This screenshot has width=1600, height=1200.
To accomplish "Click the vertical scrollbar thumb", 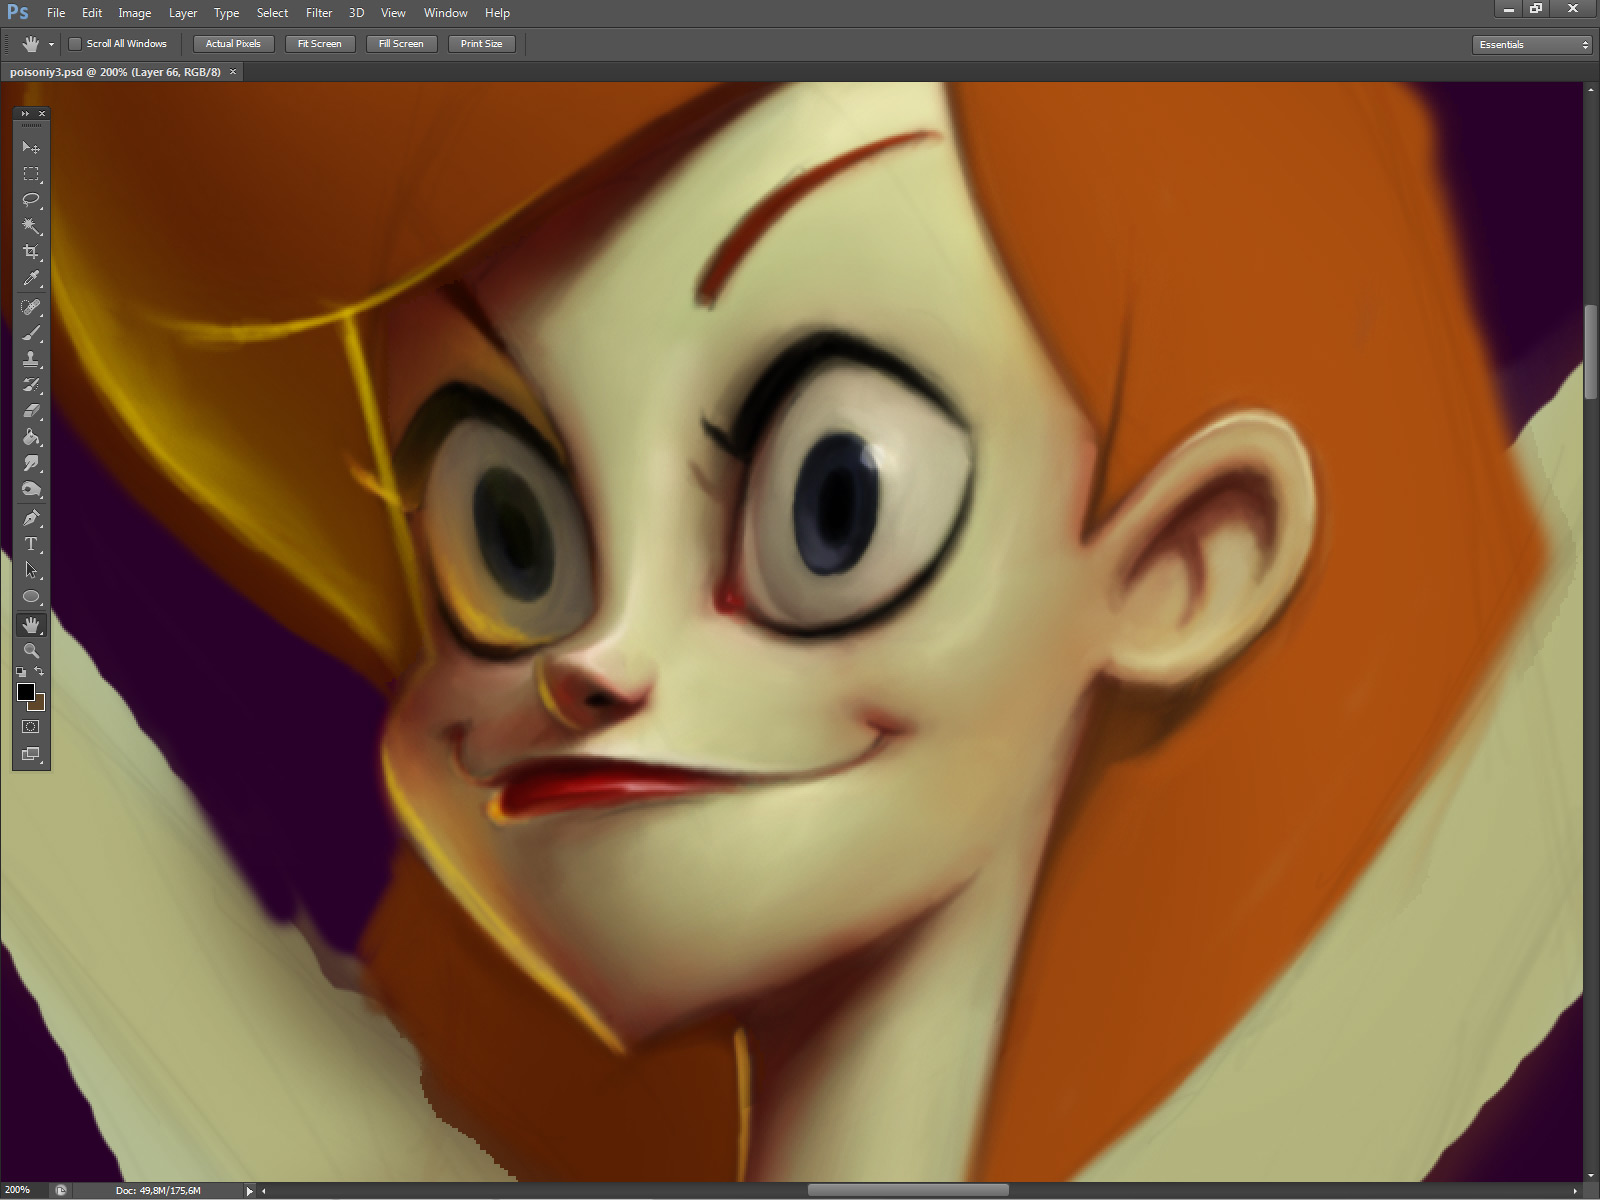I will [x=1590, y=352].
